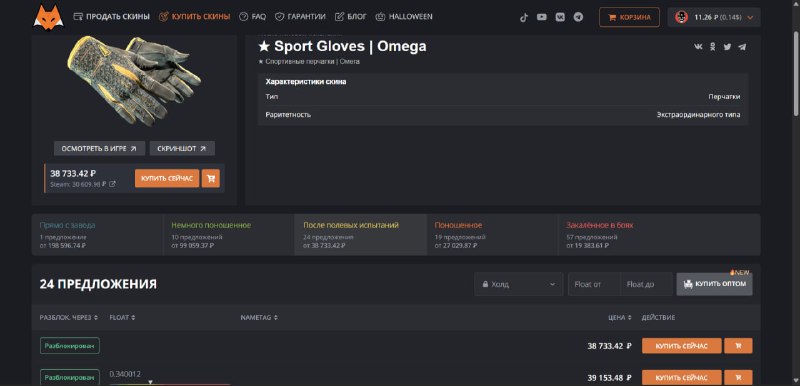Open the VK icon in header
Viewport: 800px width, 386px height.
pos(560,17)
